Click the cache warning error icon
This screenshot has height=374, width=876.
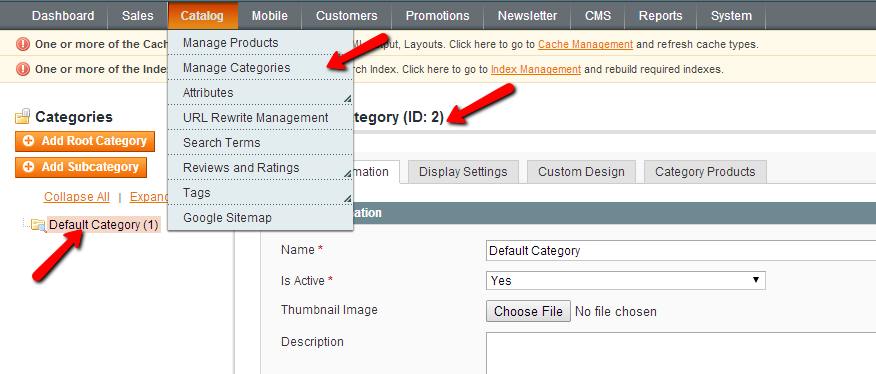pyautogui.click(x=23, y=44)
